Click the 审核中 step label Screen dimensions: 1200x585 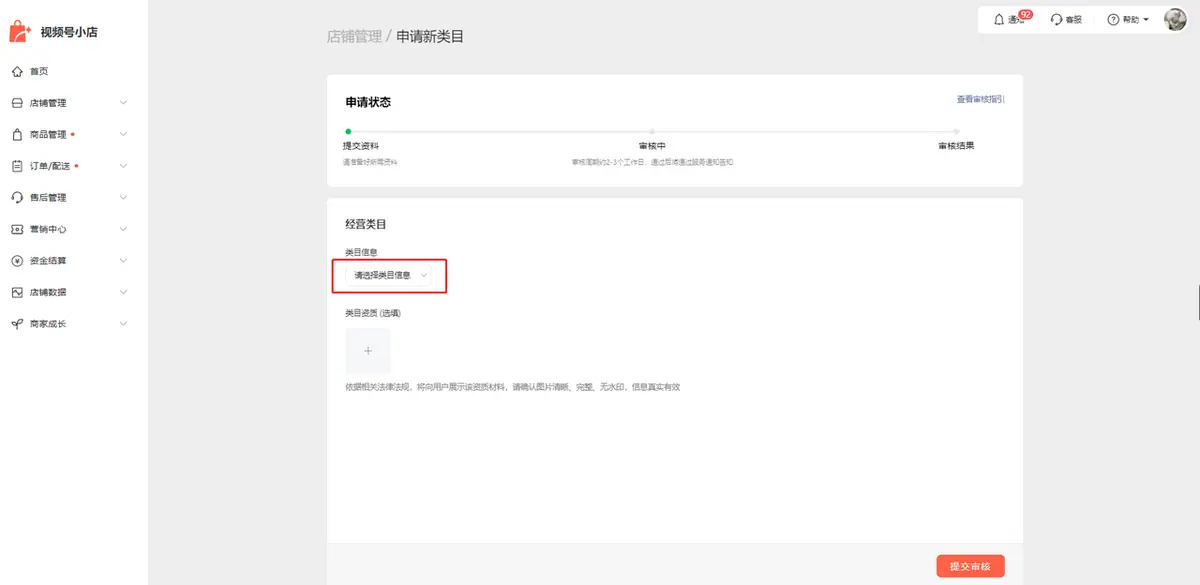coord(652,146)
